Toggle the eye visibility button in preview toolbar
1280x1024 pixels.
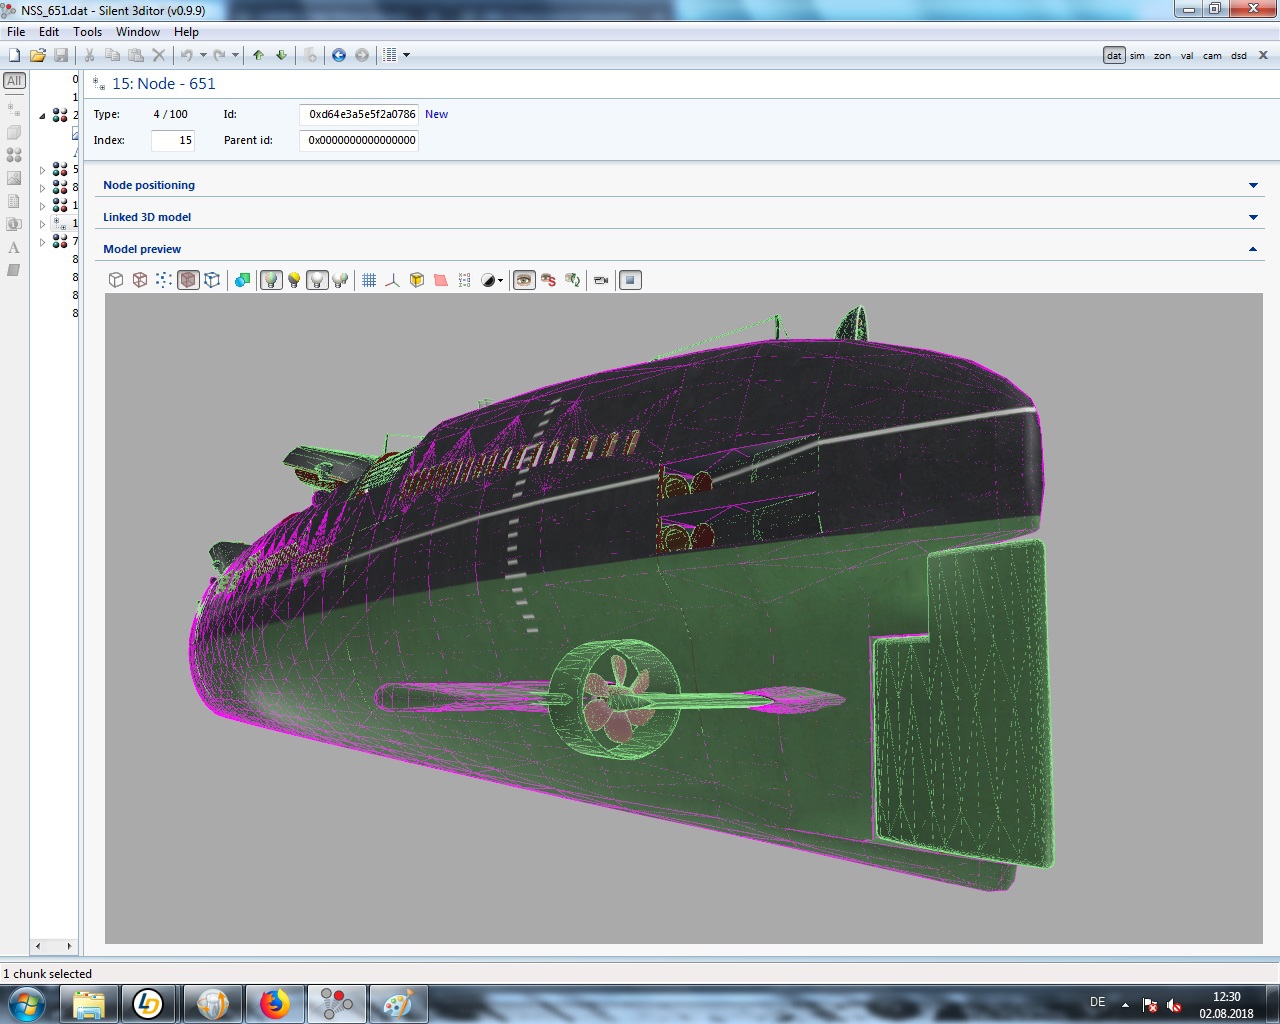524,280
